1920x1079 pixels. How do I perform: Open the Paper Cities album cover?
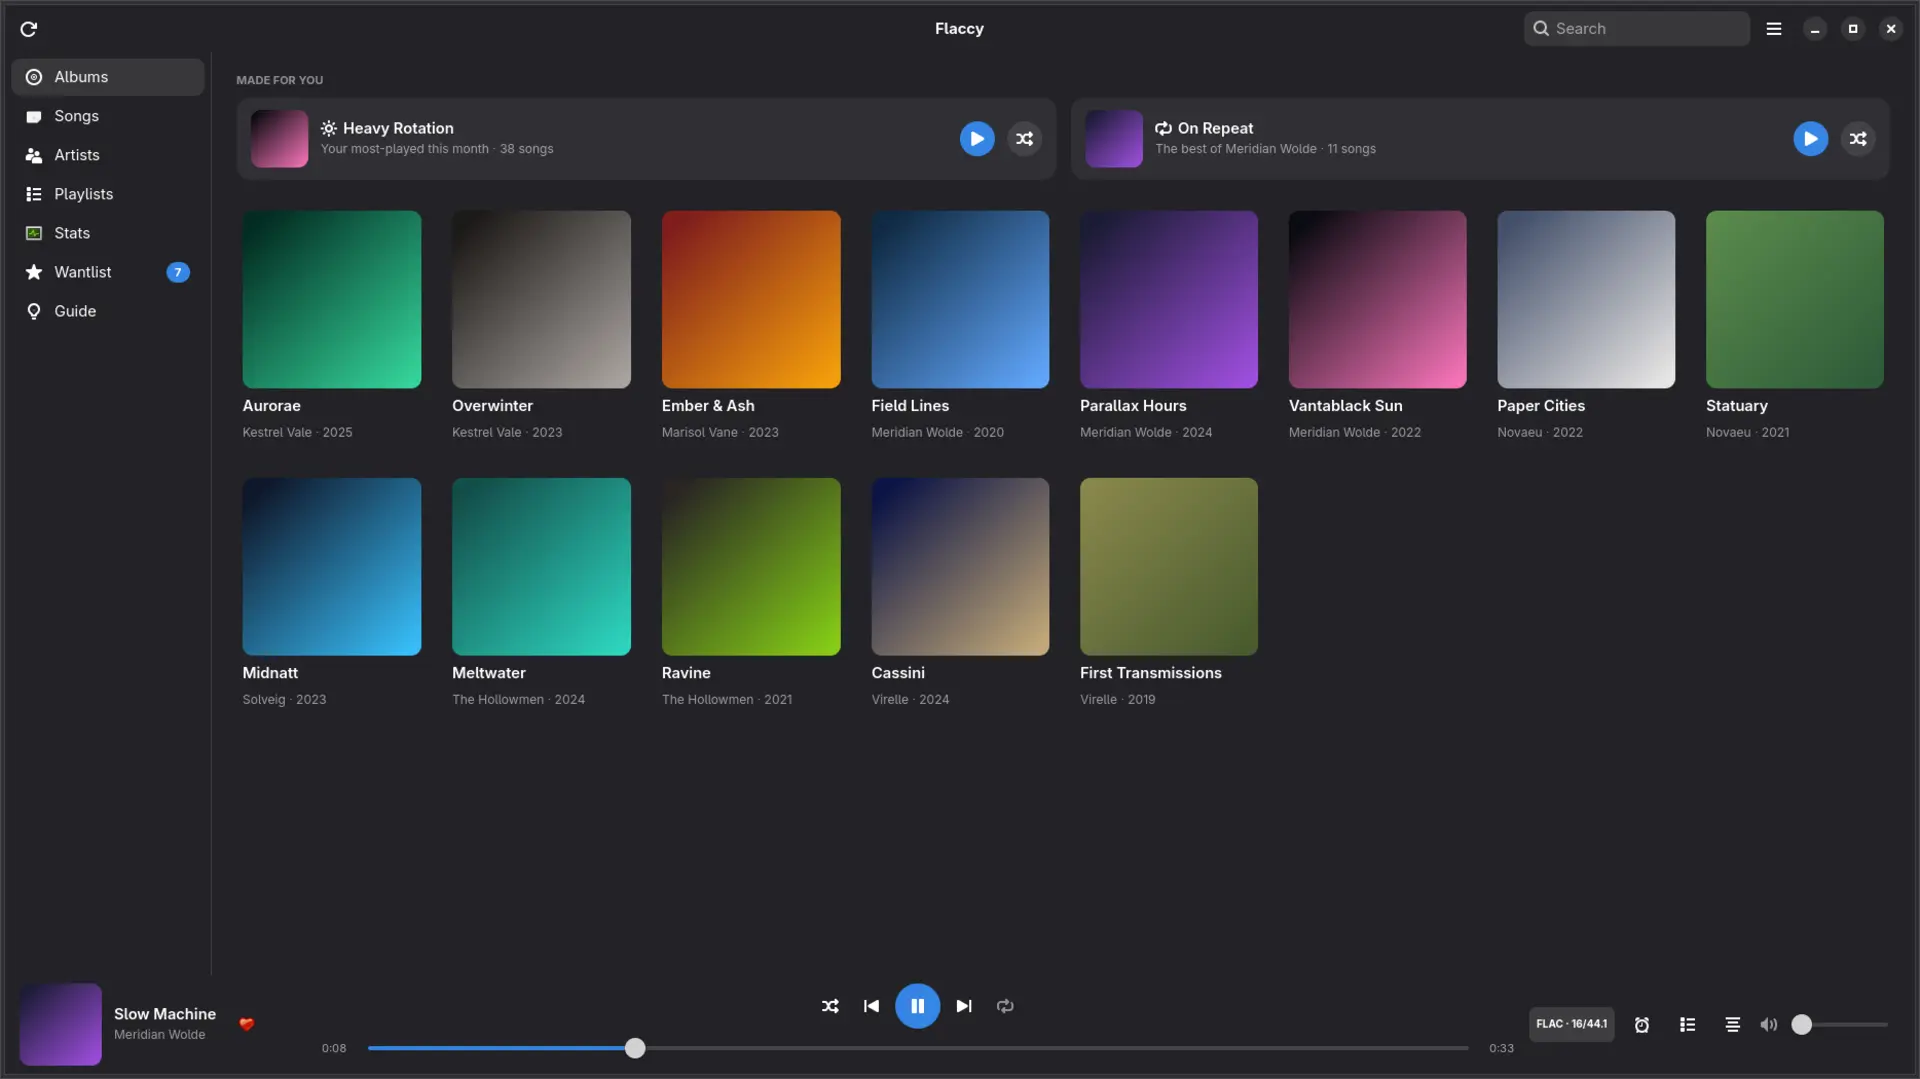pyautogui.click(x=1586, y=299)
